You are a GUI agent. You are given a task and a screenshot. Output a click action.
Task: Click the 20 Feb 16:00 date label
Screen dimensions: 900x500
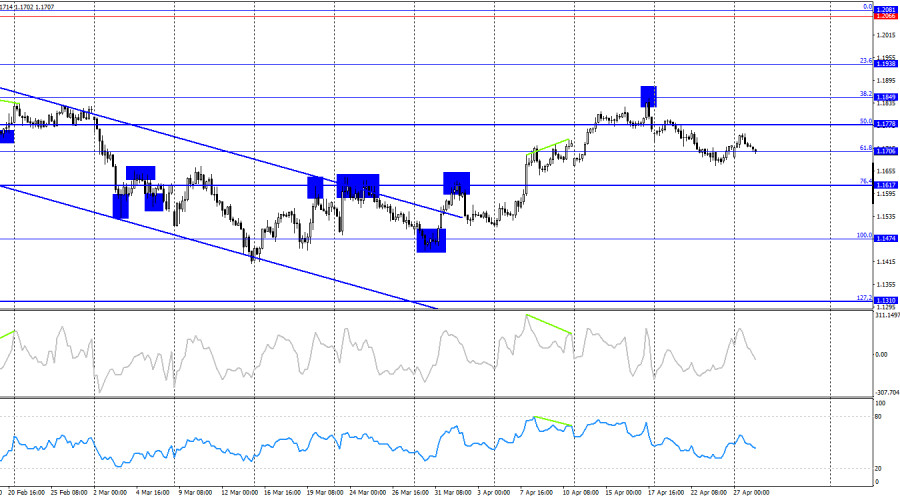tap(26, 493)
